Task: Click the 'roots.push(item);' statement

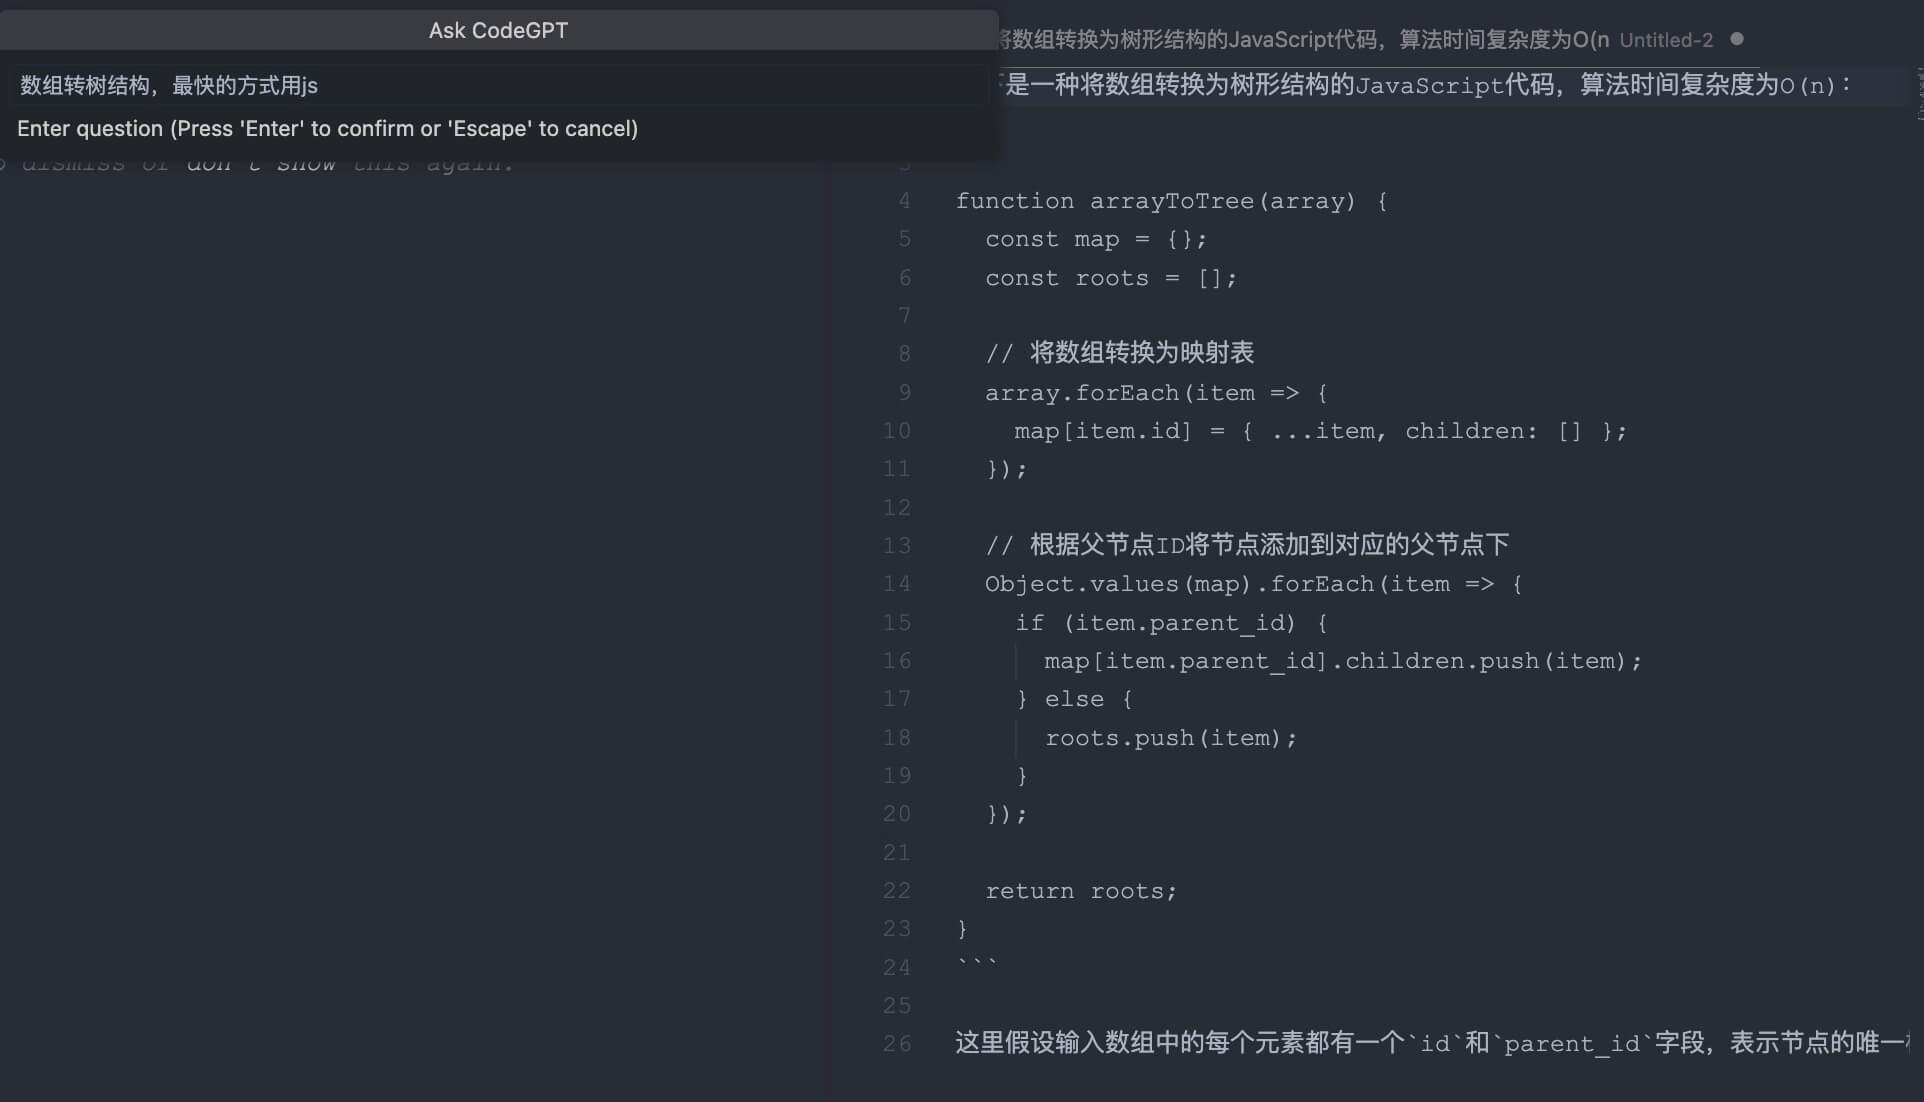Action: point(1170,738)
